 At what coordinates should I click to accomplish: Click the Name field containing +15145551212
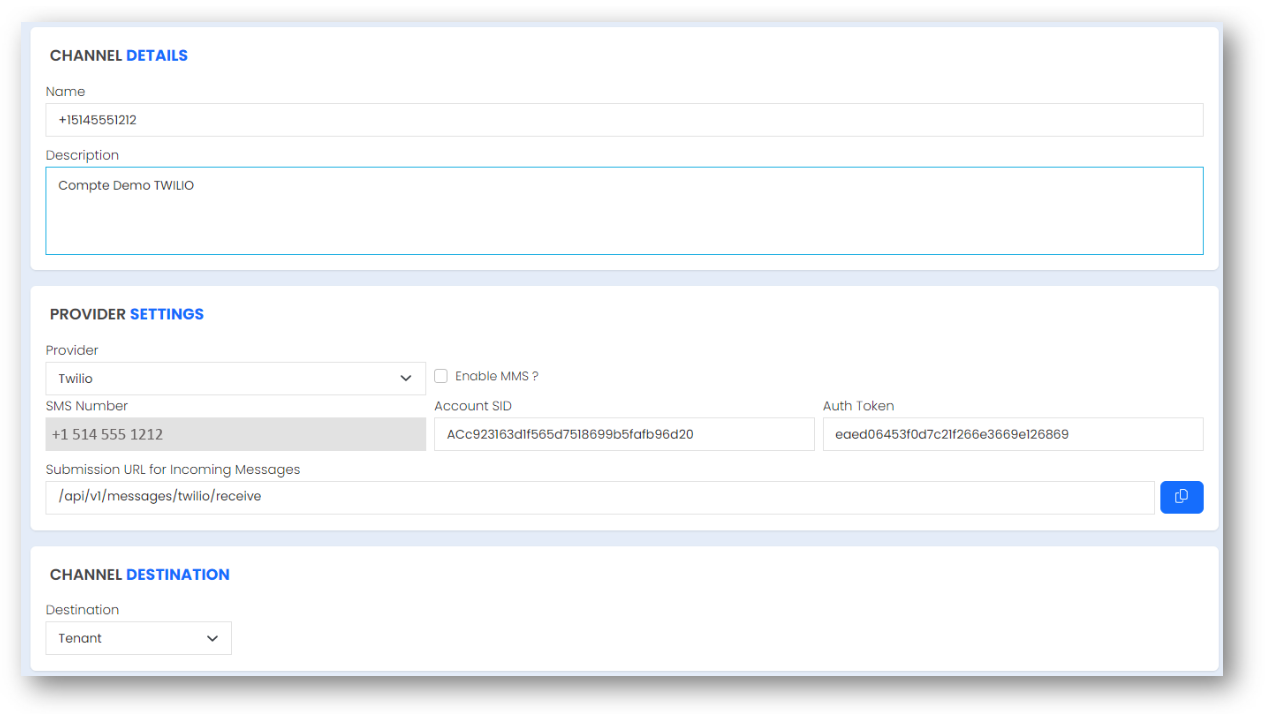(x=624, y=120)
